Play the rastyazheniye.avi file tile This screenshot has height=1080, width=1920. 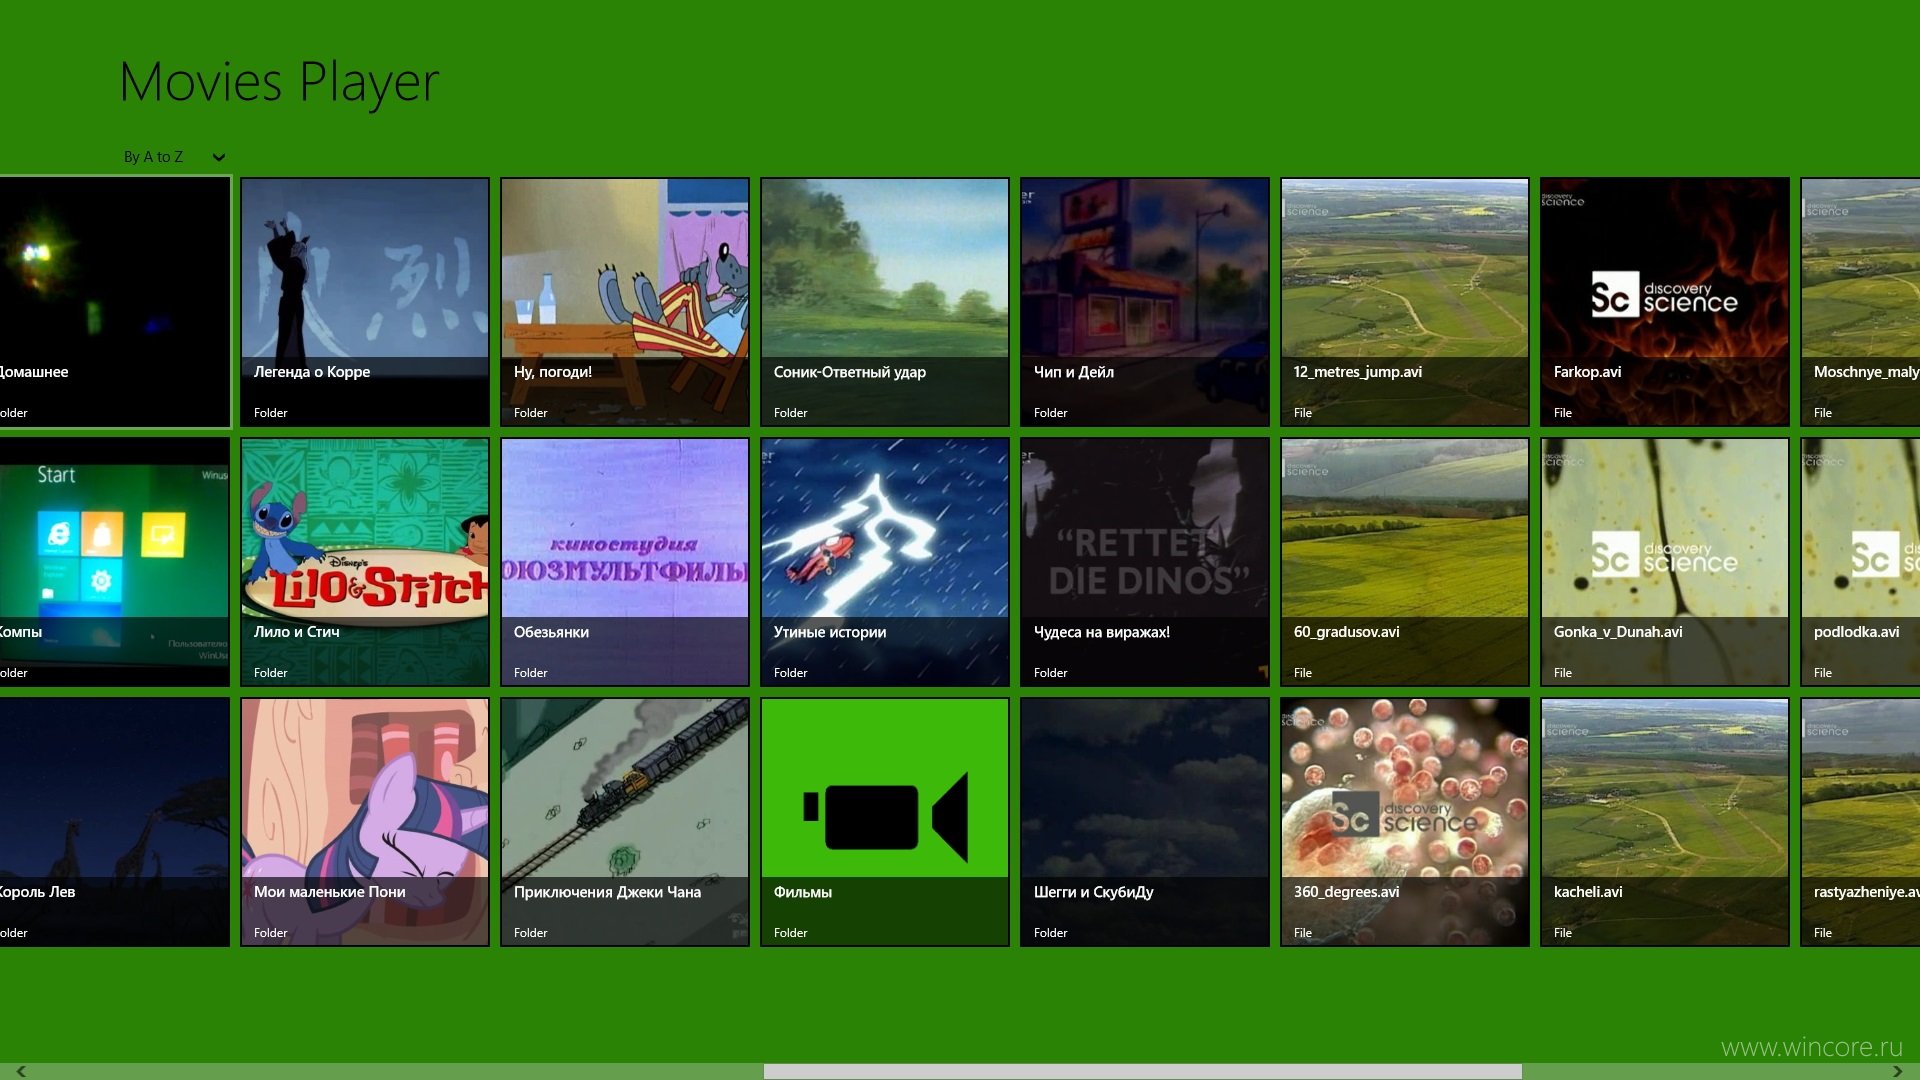1860,822
